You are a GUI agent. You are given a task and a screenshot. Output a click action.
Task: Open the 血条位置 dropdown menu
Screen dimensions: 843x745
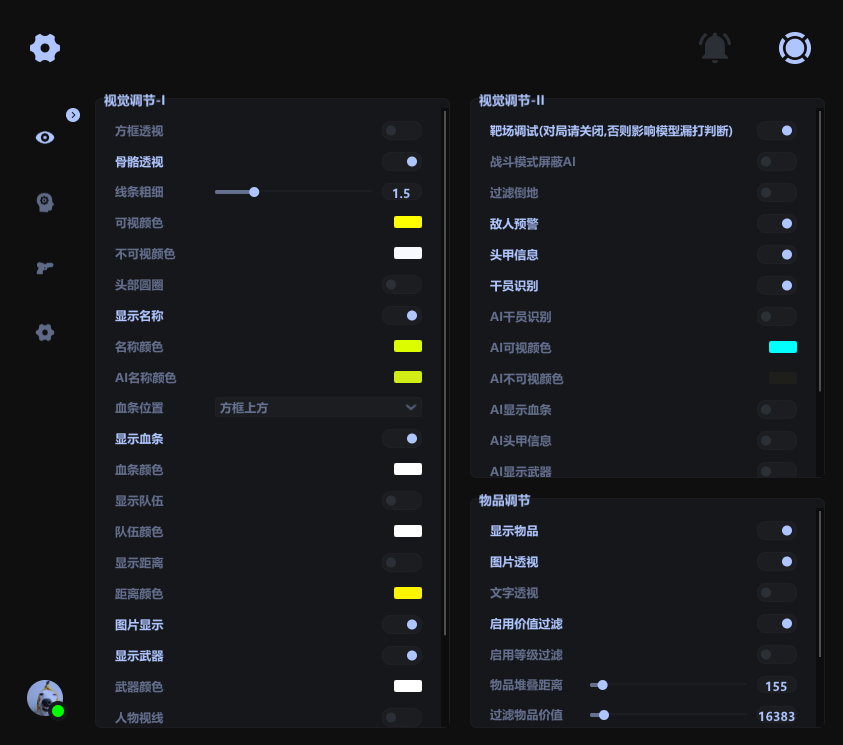[x=318, y=408]
